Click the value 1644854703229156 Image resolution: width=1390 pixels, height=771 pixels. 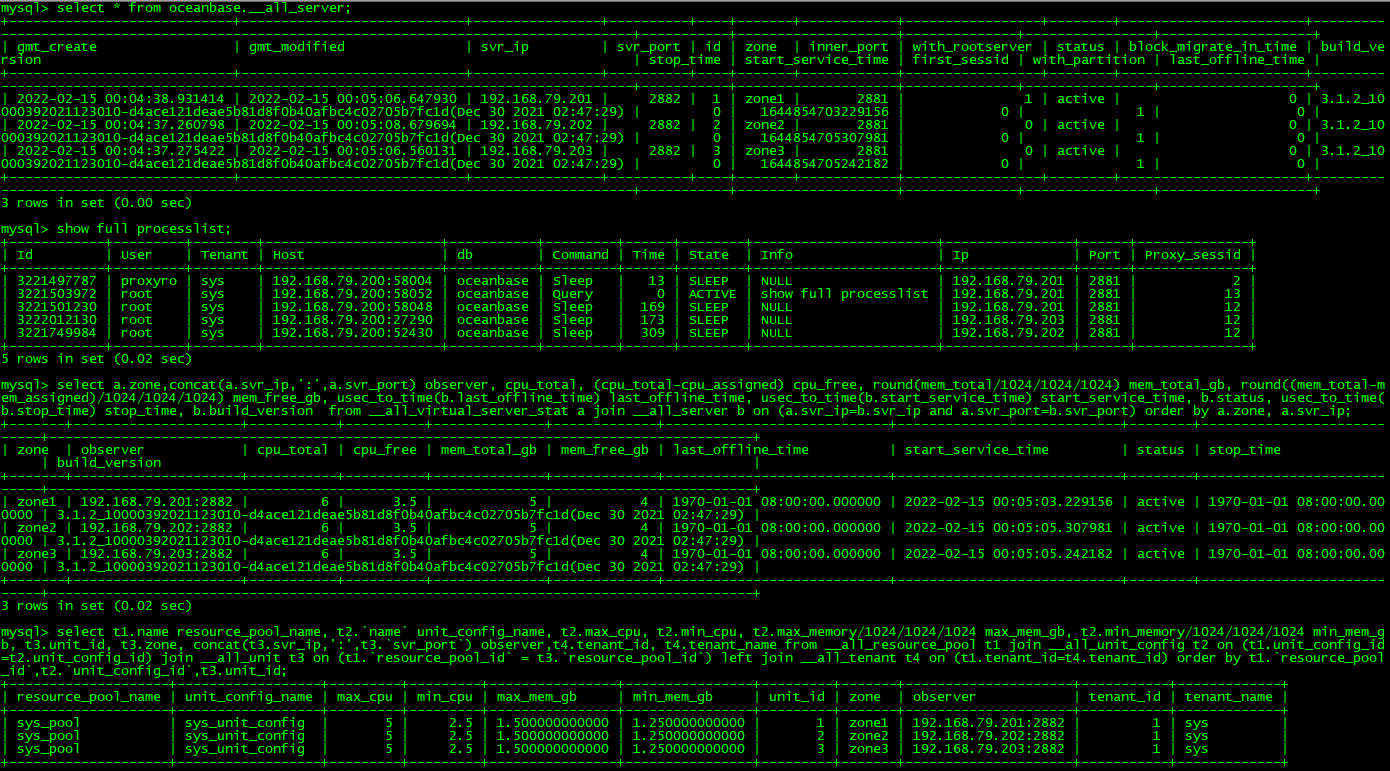click(x=824, y=112)
